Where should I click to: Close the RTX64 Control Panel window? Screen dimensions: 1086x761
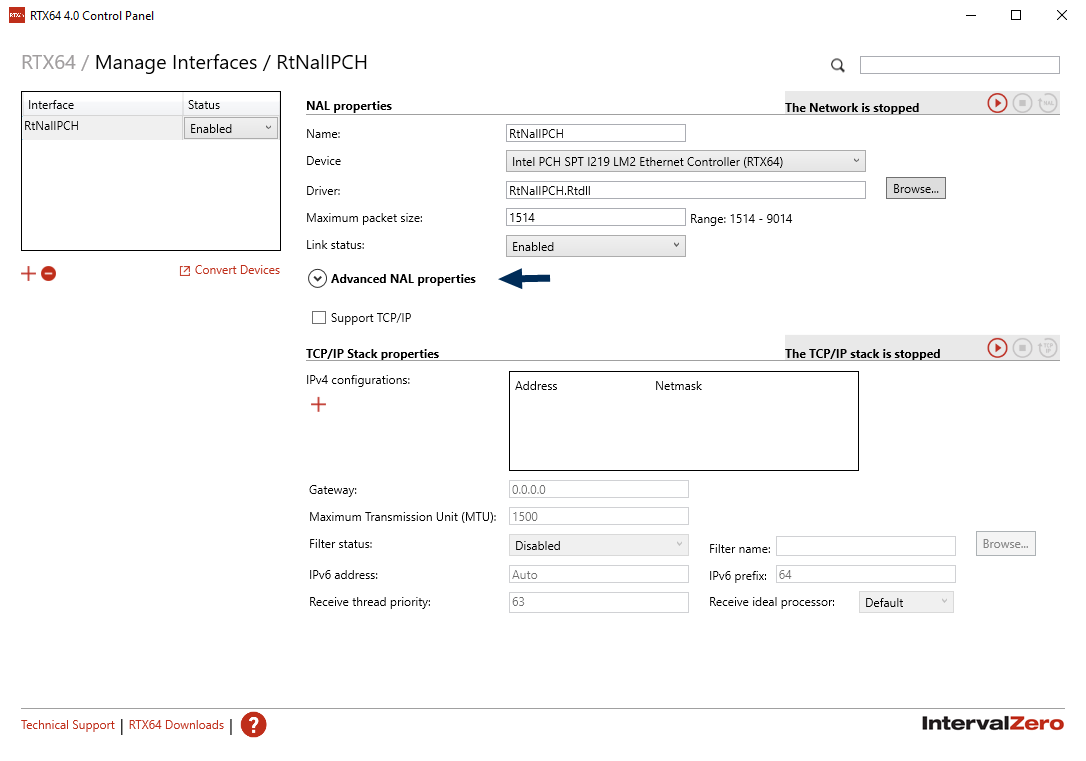[1062, 15]
